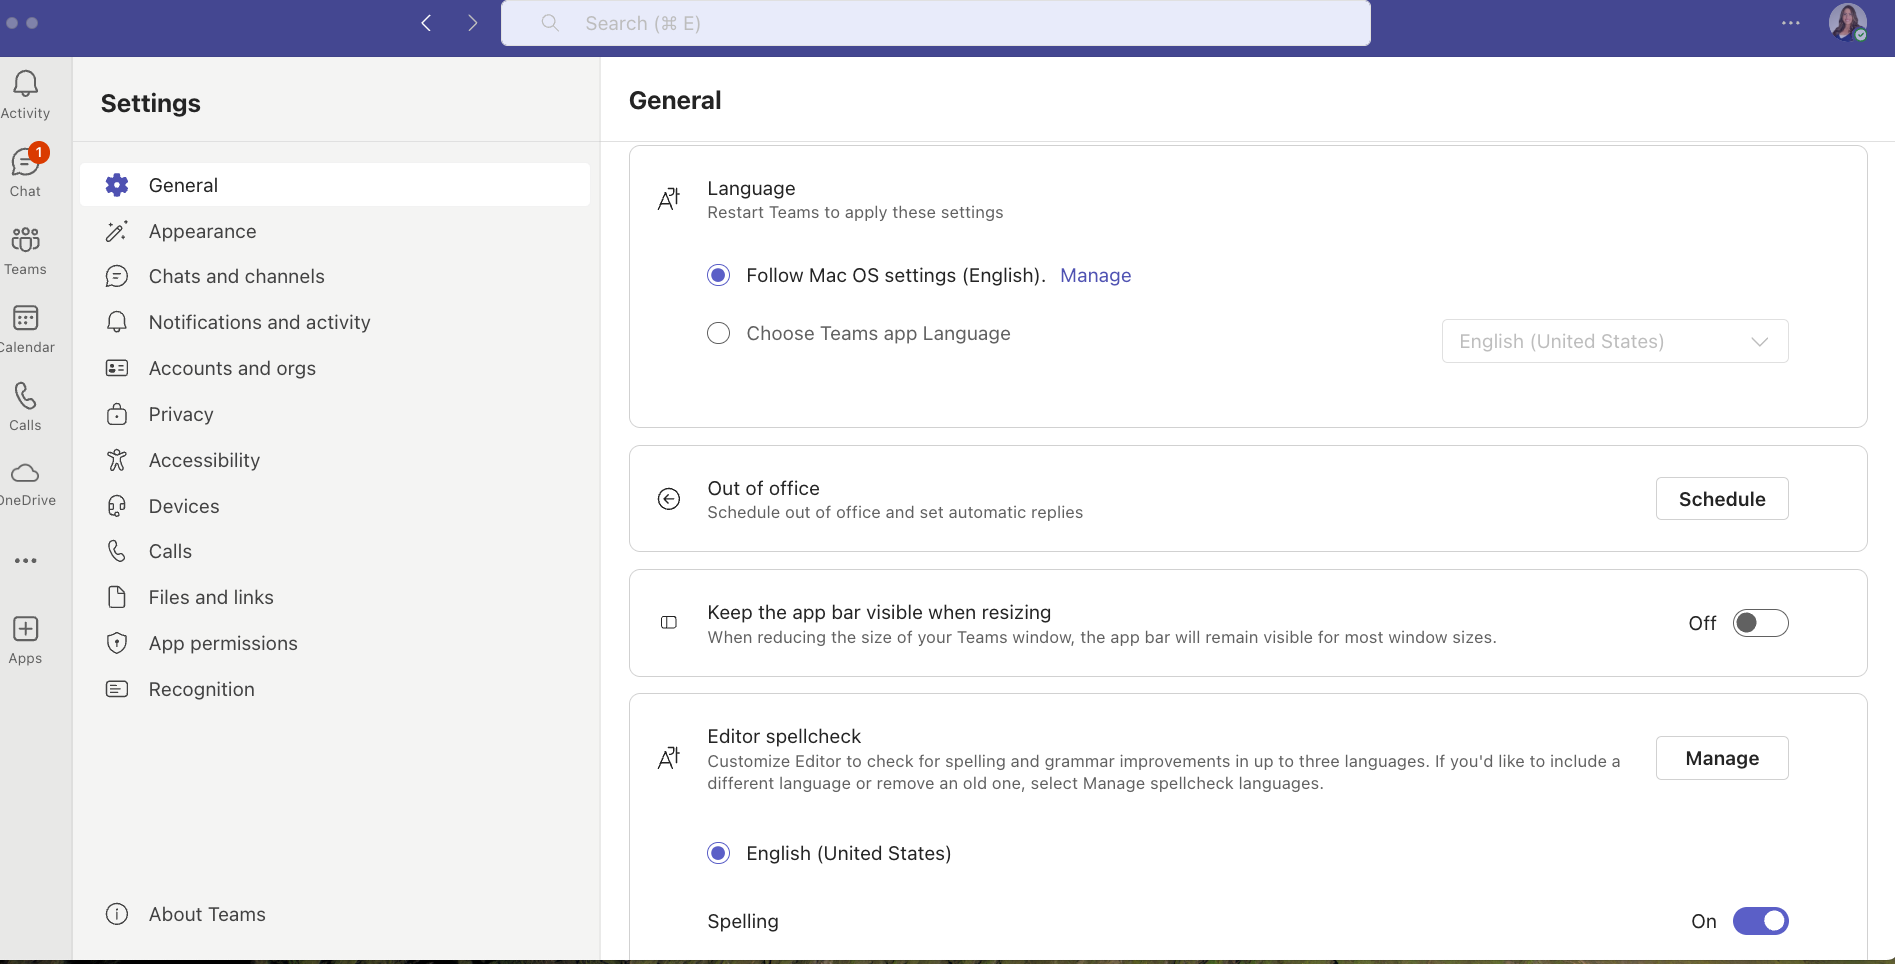Click the Settings heading text

click(151, 103)
